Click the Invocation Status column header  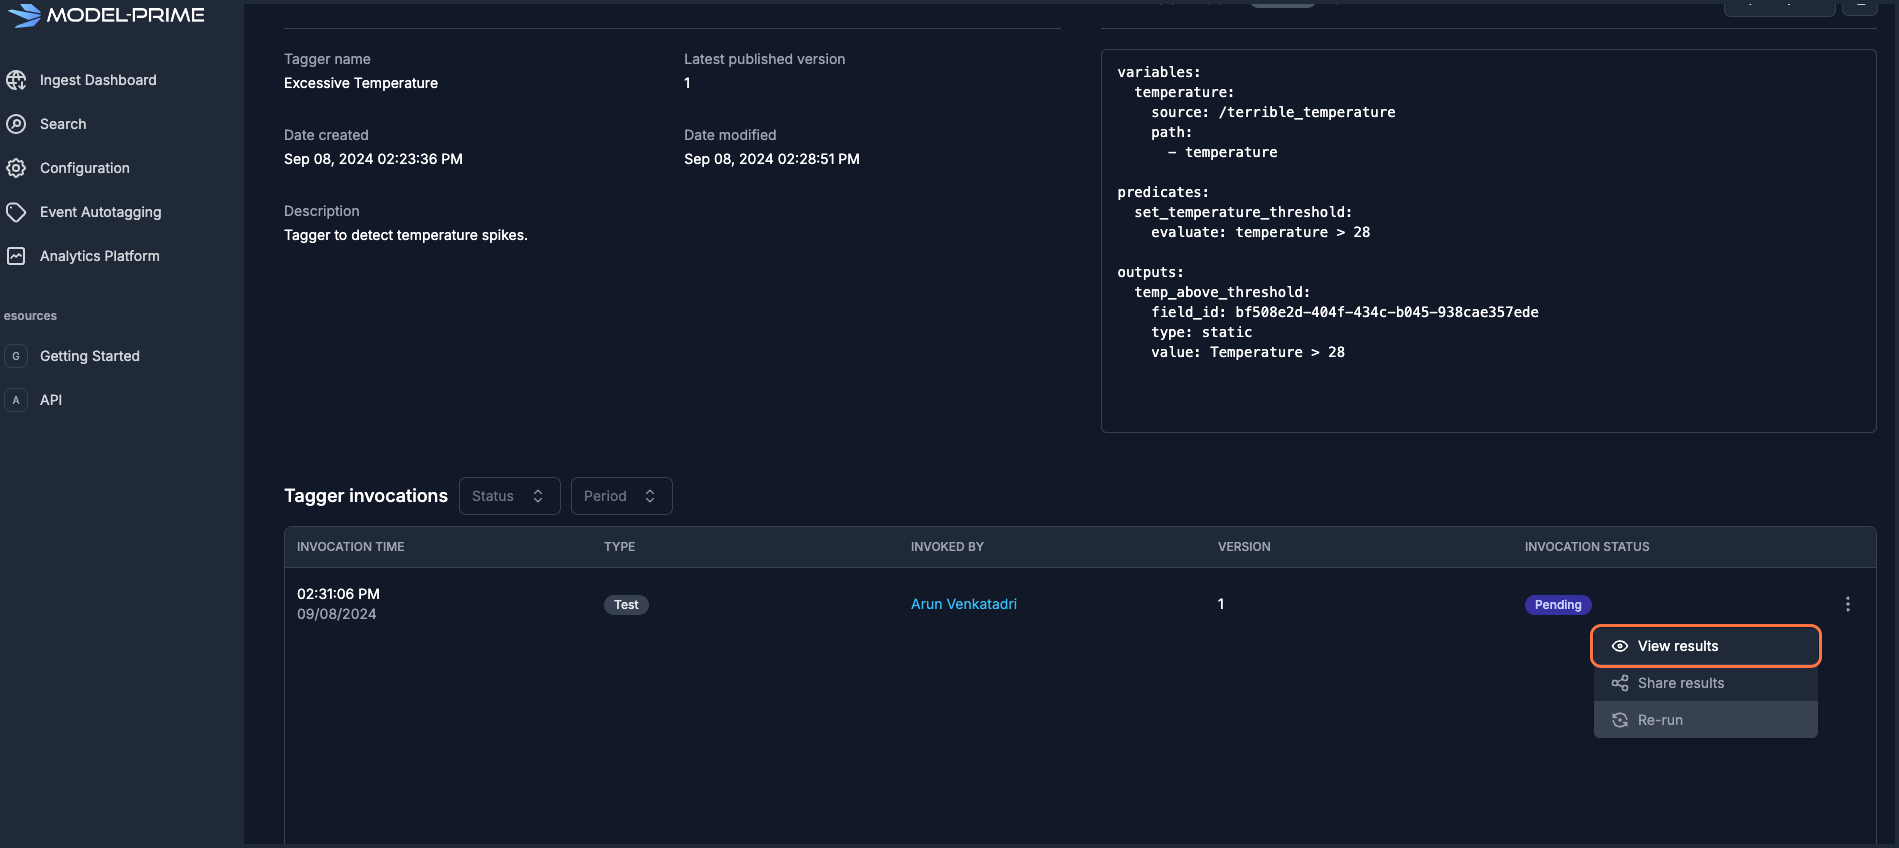[x=1587, y=547]
